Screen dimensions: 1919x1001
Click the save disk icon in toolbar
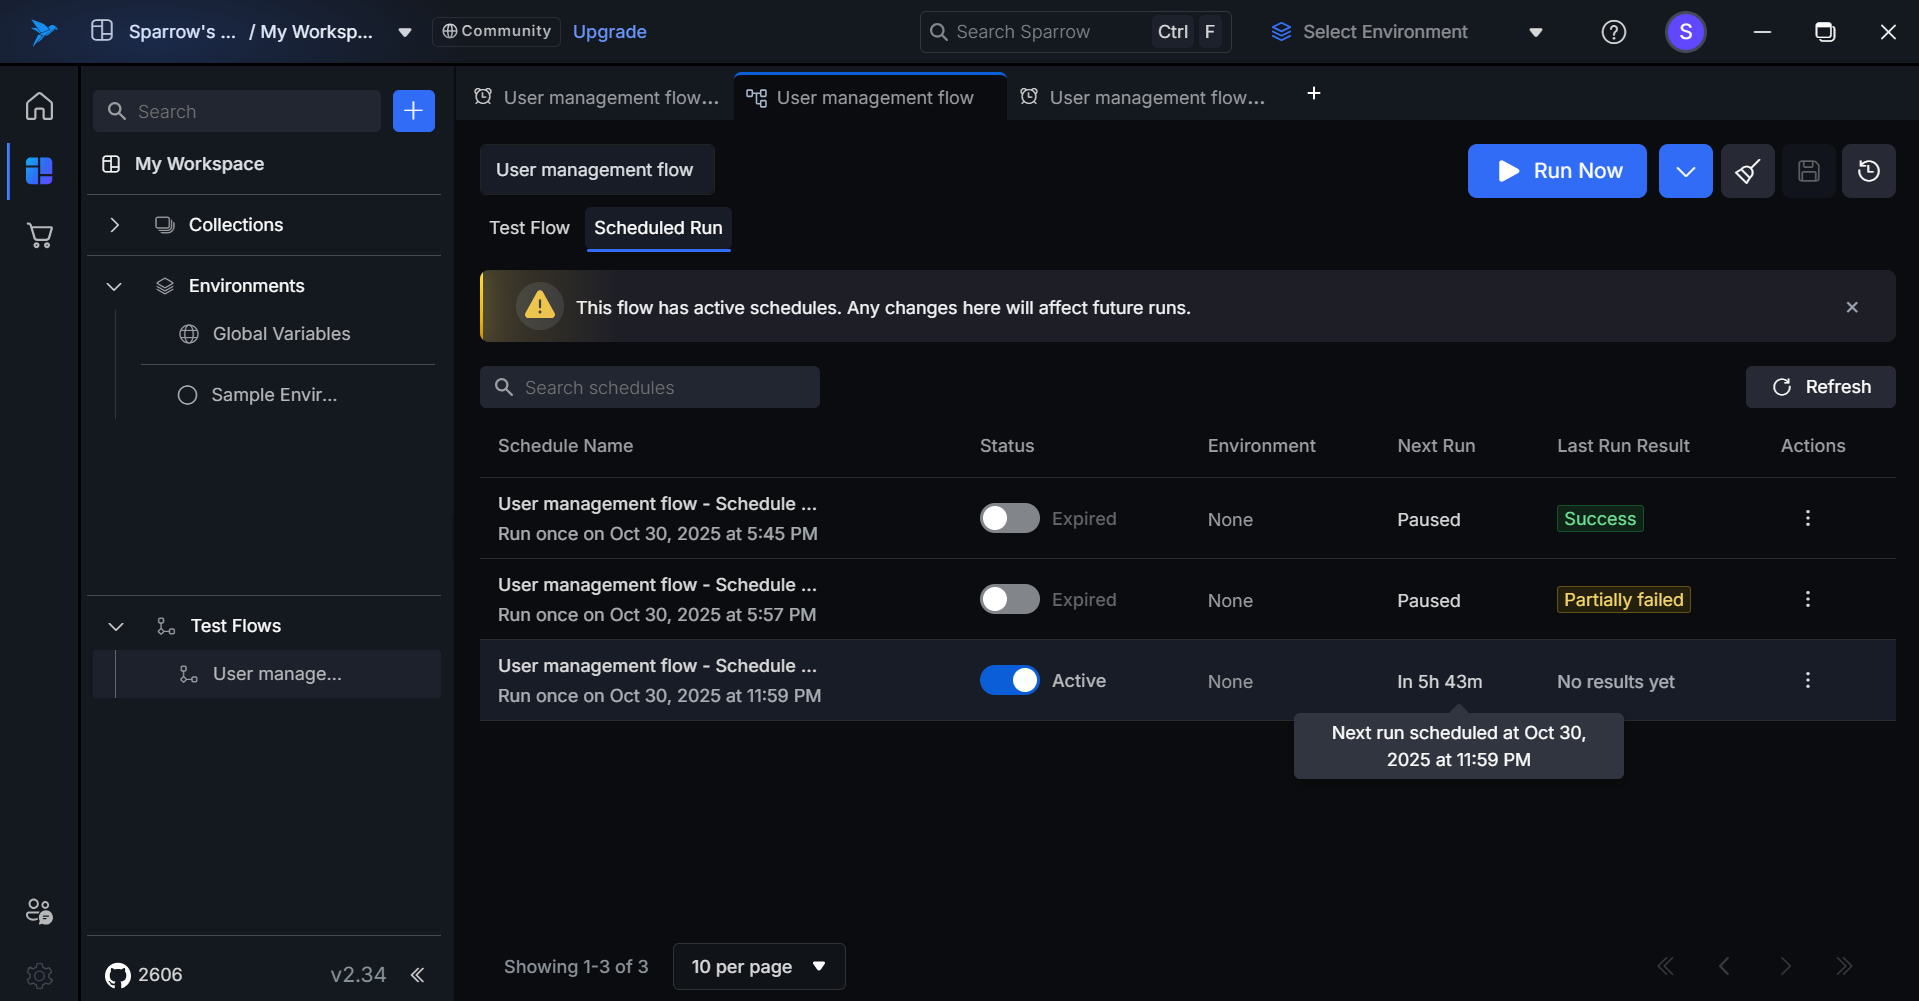point(1808,171)
